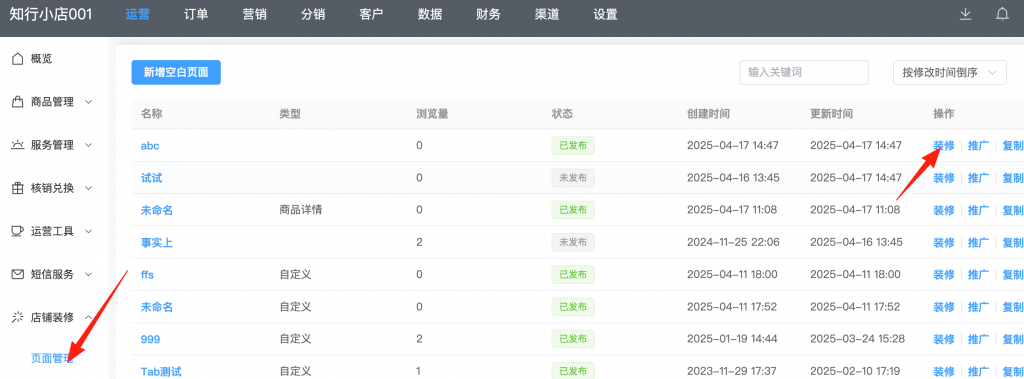This screenshot has height=379, width=1024.
Task: Click 装修 for the abc page
Action: (944, 145)
